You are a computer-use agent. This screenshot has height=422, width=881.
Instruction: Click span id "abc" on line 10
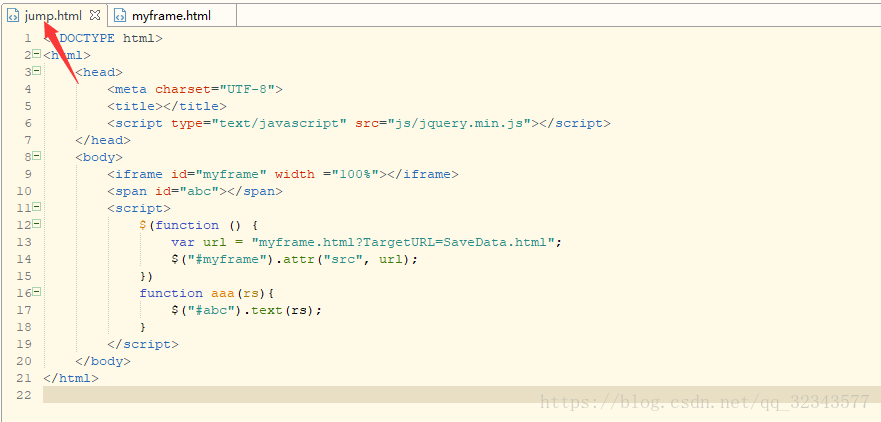195,191
